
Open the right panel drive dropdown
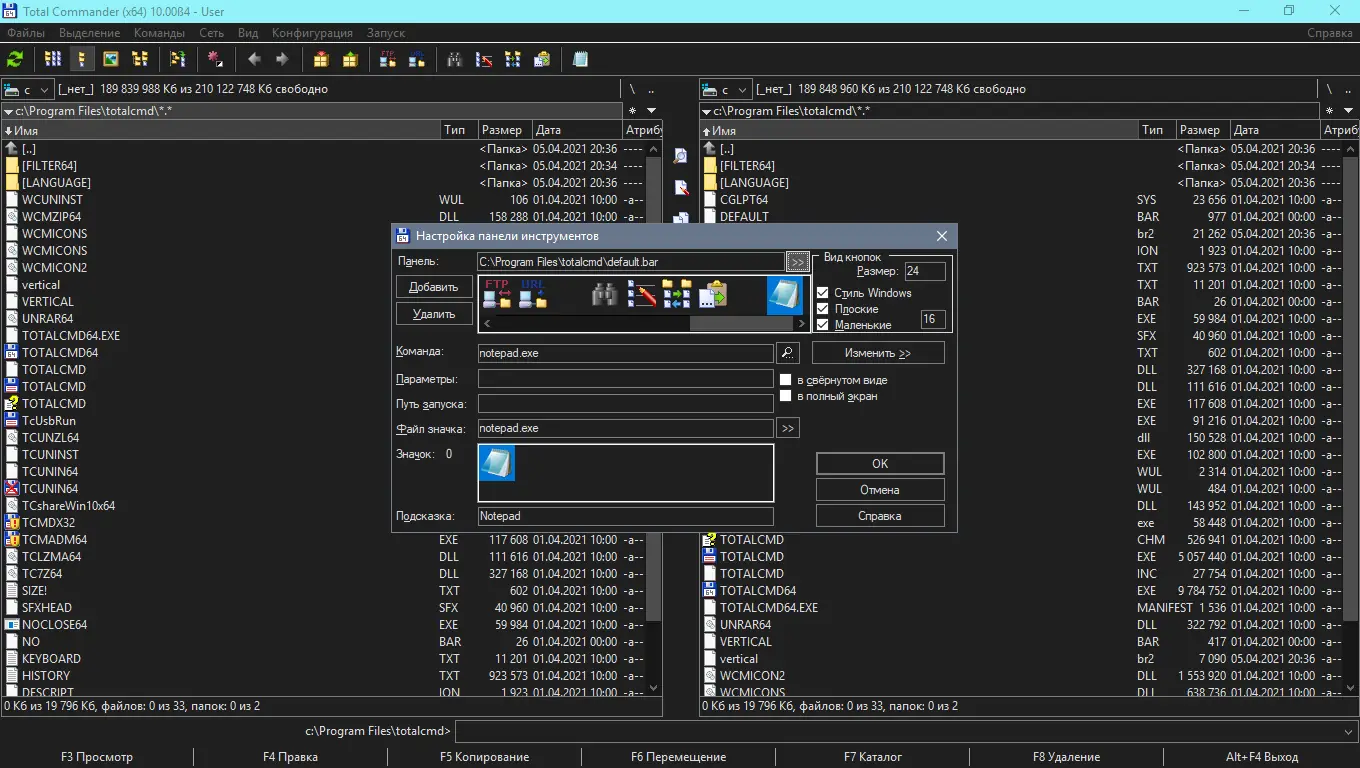[727, 90]
